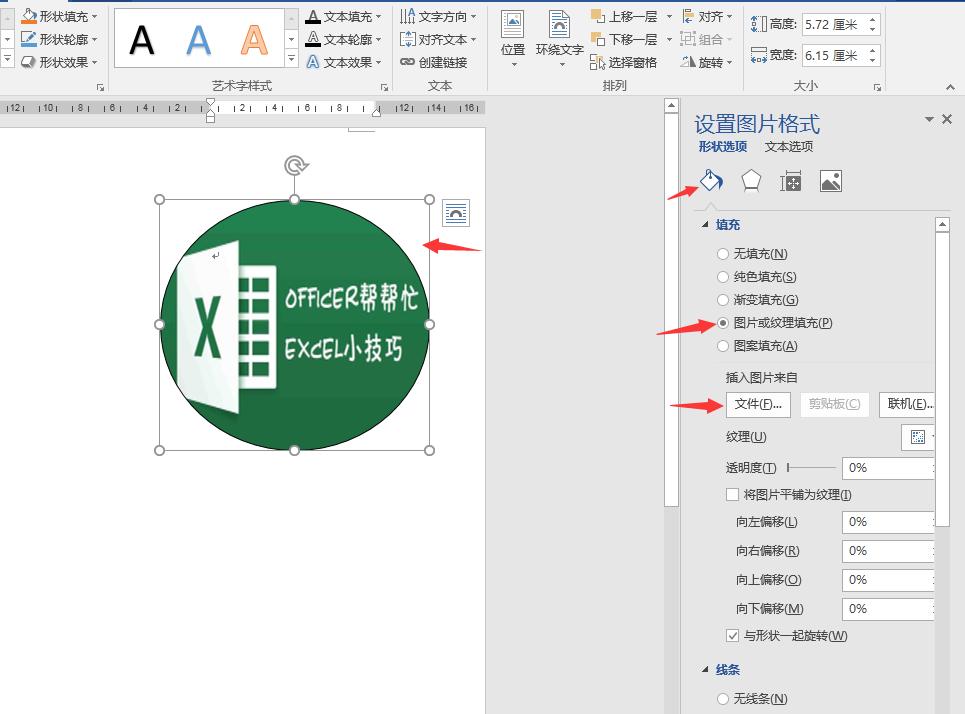
Task: Click the 向下偏移(M) value field
Action: (887, 609)
